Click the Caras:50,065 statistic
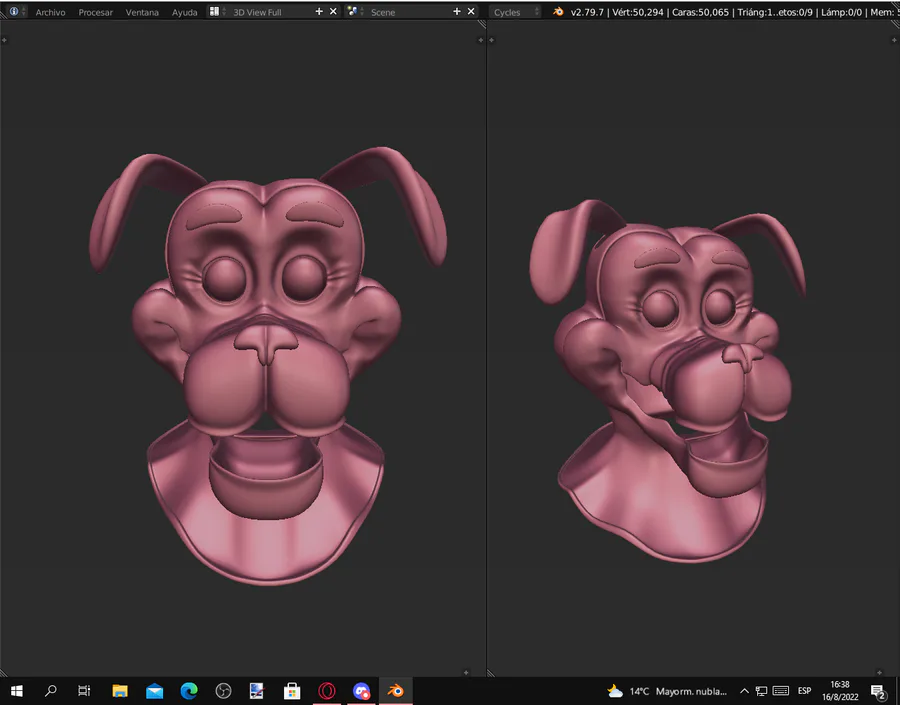The width and height of the screenshot is (900, 705). point(700,12)
